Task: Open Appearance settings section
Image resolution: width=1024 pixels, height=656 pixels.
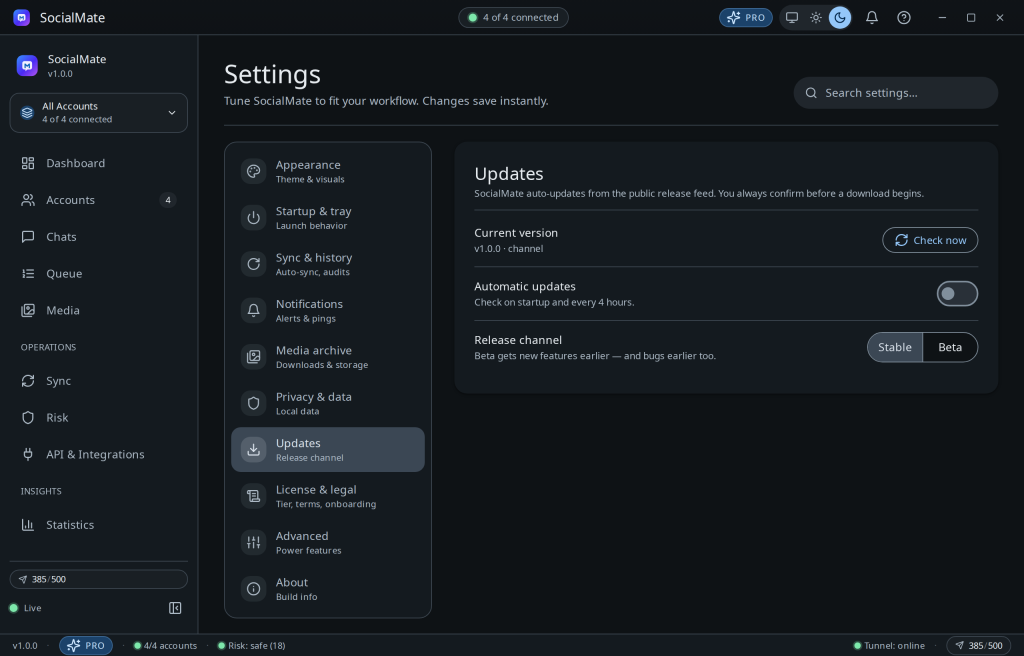Action: 328,171
